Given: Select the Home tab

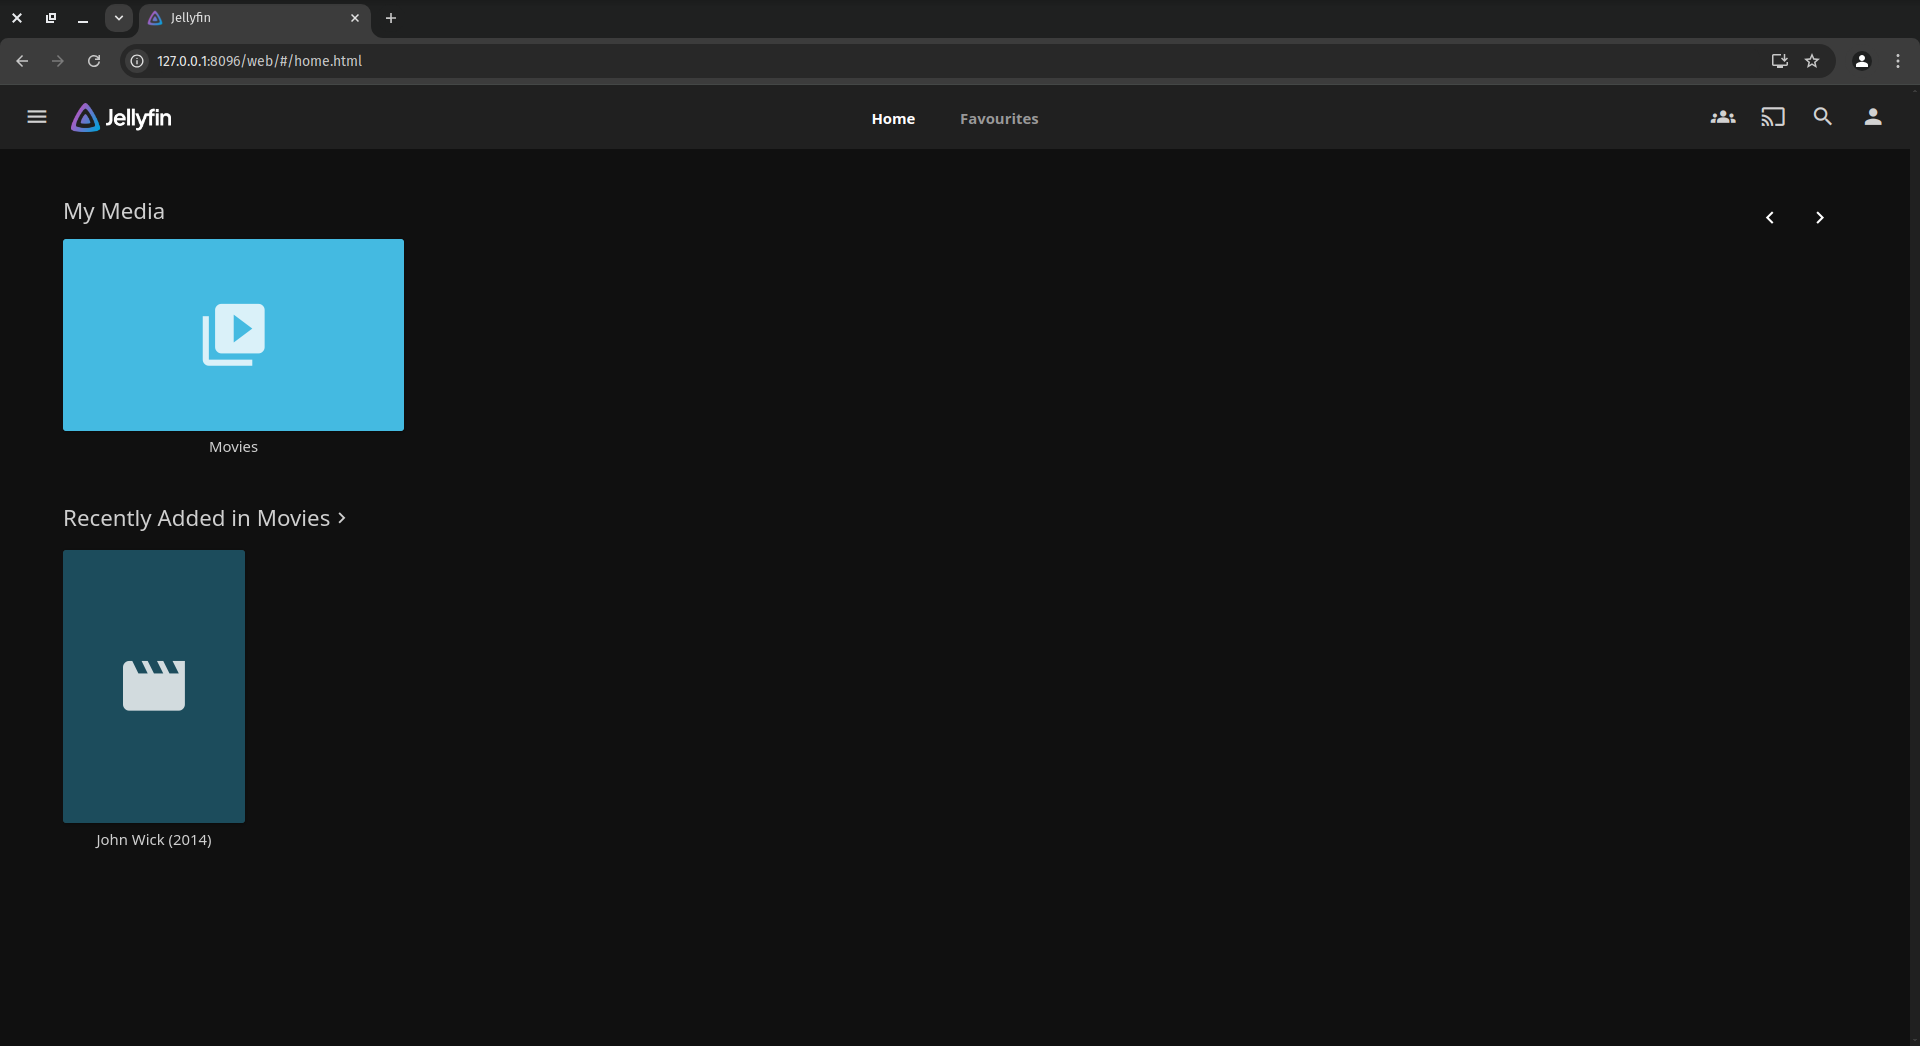Looking at the screenshot, I should (893, 119).
